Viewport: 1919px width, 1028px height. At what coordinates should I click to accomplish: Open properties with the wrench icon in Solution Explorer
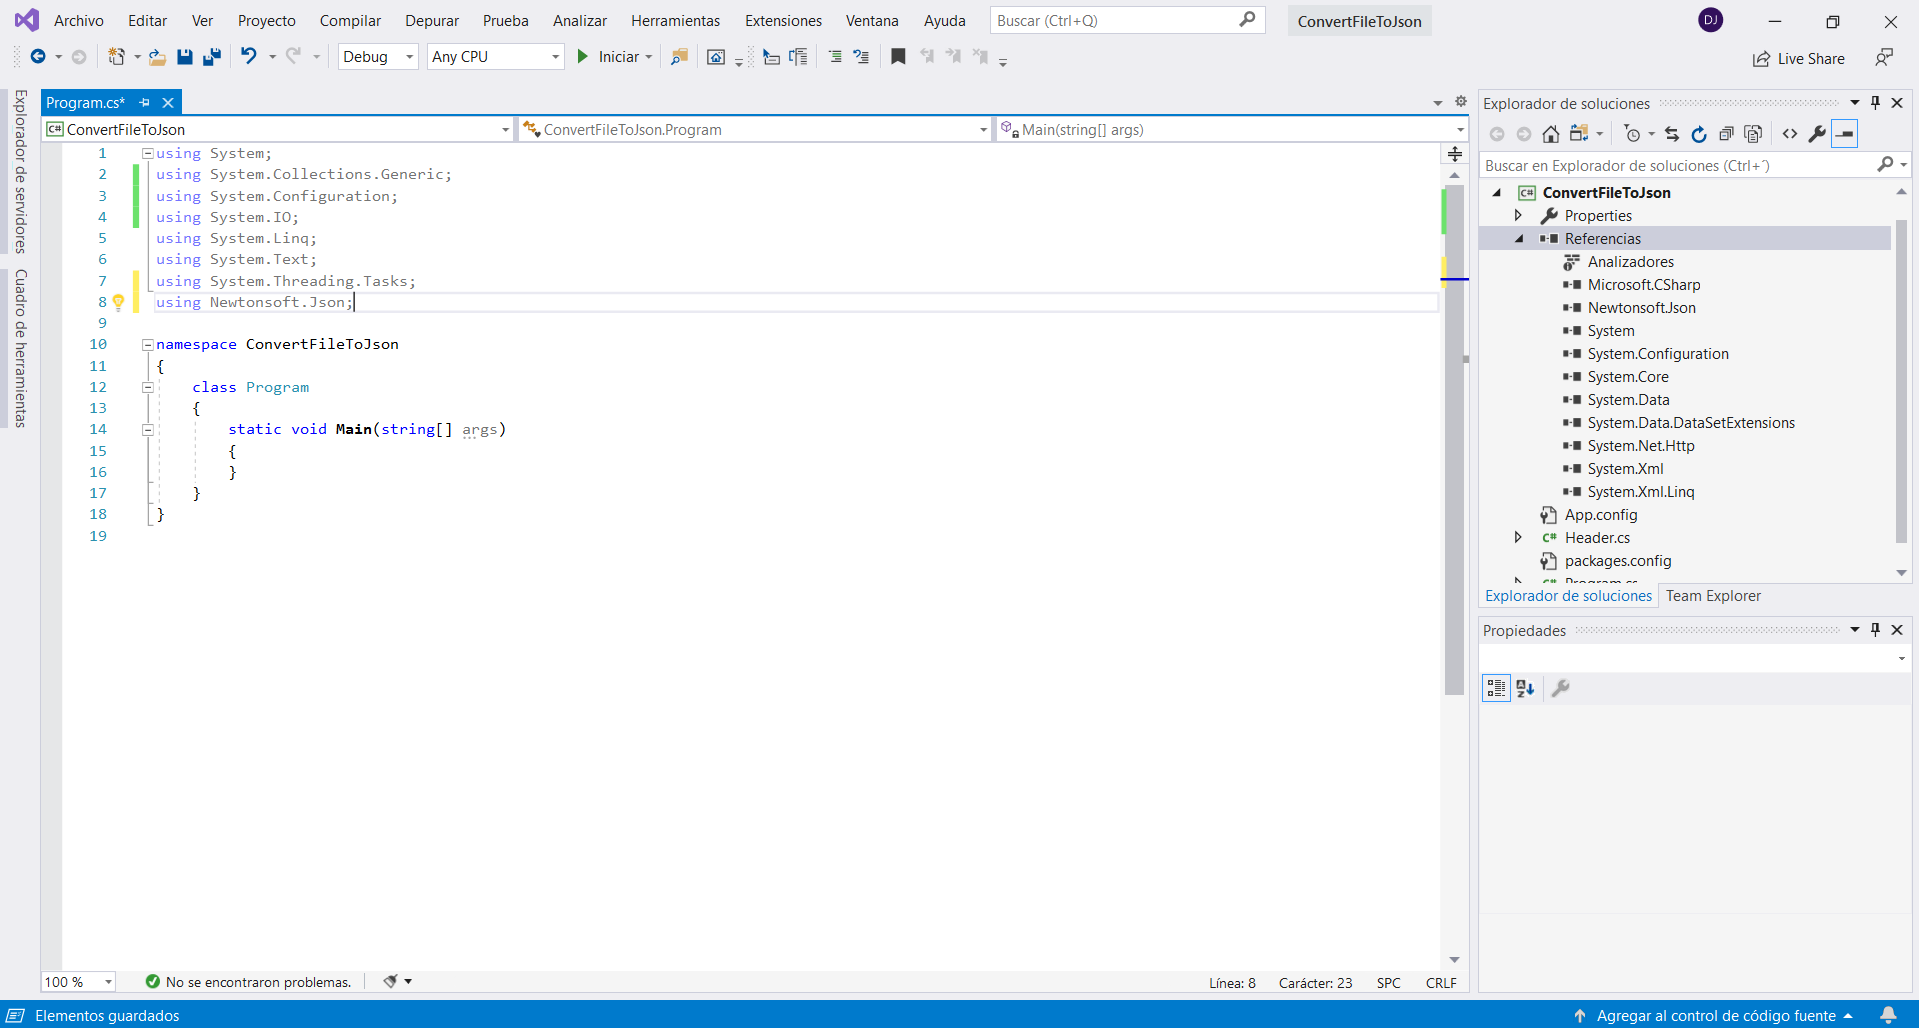(x=1817, y=134)
